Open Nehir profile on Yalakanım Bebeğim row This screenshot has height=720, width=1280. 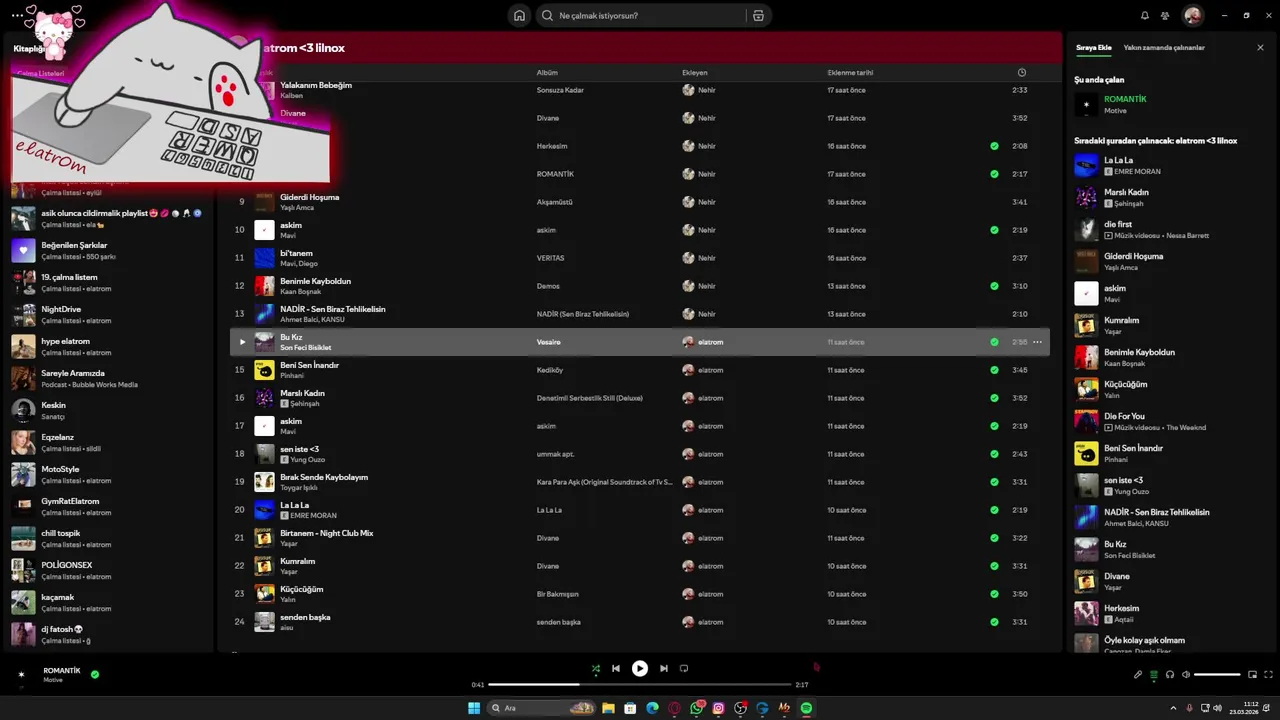[707, 90]
